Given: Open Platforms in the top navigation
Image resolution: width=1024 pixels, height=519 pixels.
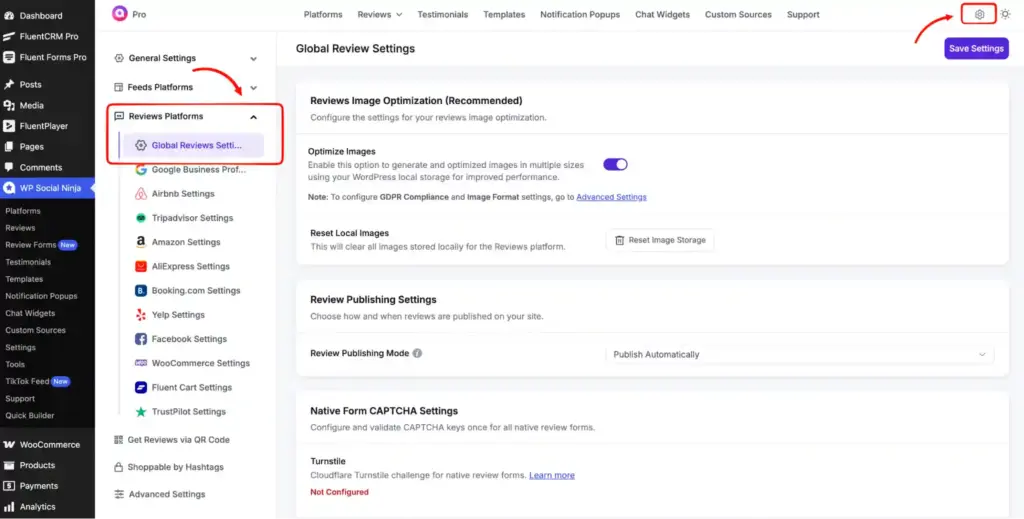Looking at the screenshot, I should (323, 14).
